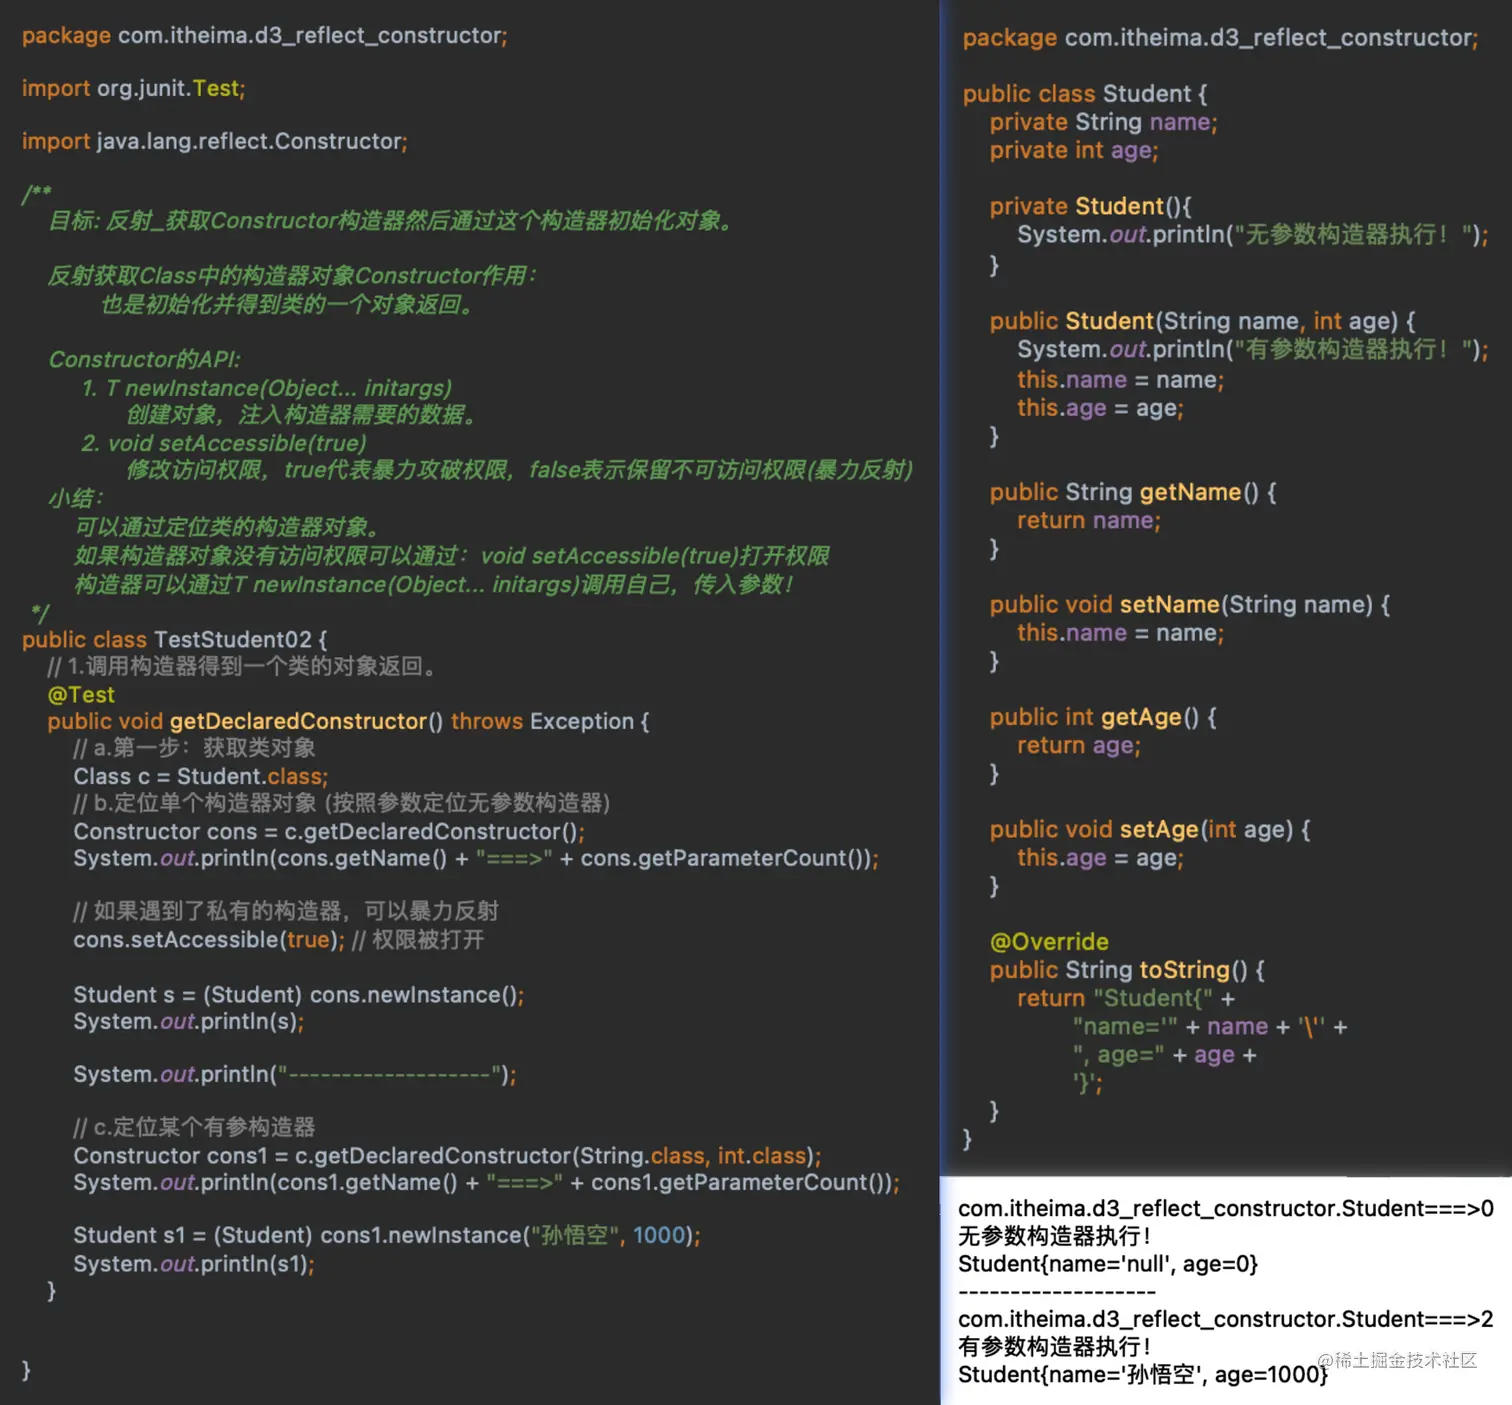Click the 'cons.setAccessible(true);' line
The width and height of the screenshot is (1512, 1405).
(209, 939)
